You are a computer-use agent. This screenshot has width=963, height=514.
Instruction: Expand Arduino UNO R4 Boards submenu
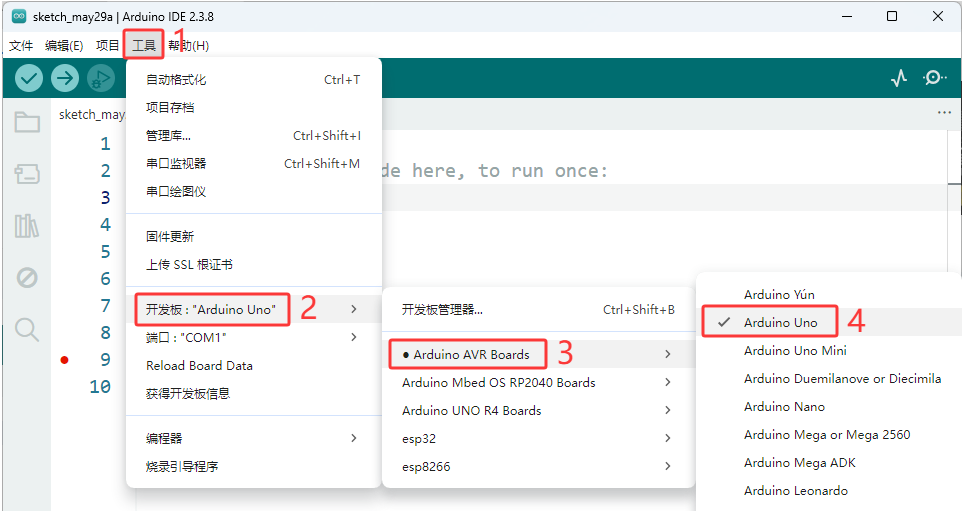click(538, 410)
